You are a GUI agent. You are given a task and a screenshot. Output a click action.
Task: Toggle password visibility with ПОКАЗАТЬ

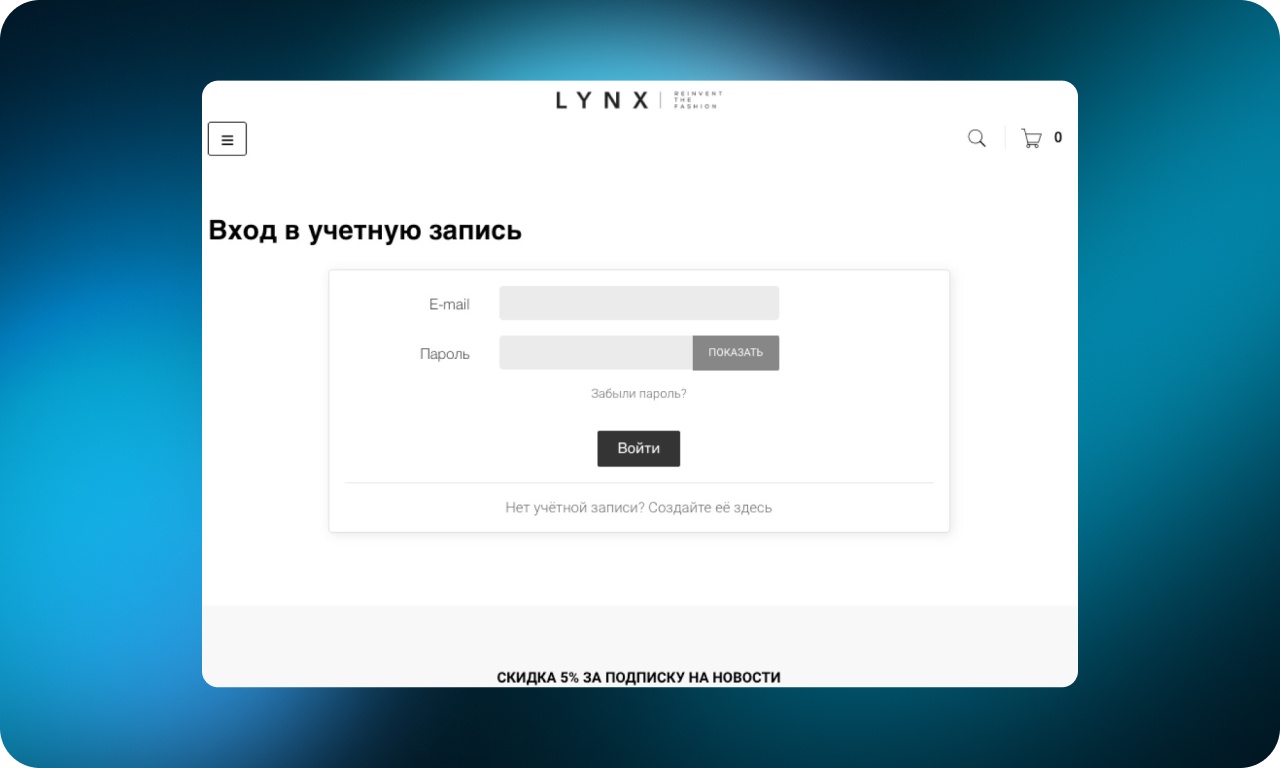[736, 352]
